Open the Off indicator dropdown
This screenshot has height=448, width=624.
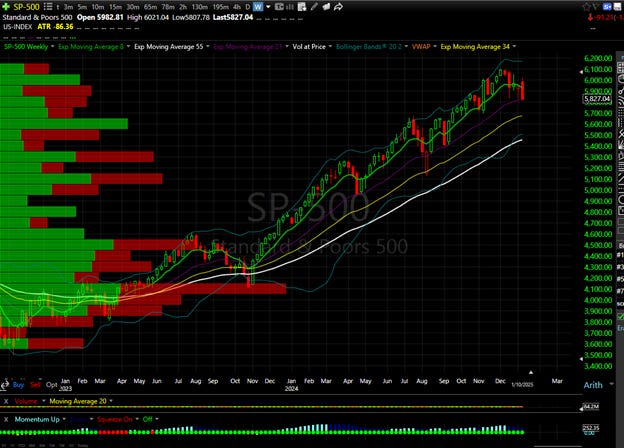pyautogui.click(x=157, y=419)
